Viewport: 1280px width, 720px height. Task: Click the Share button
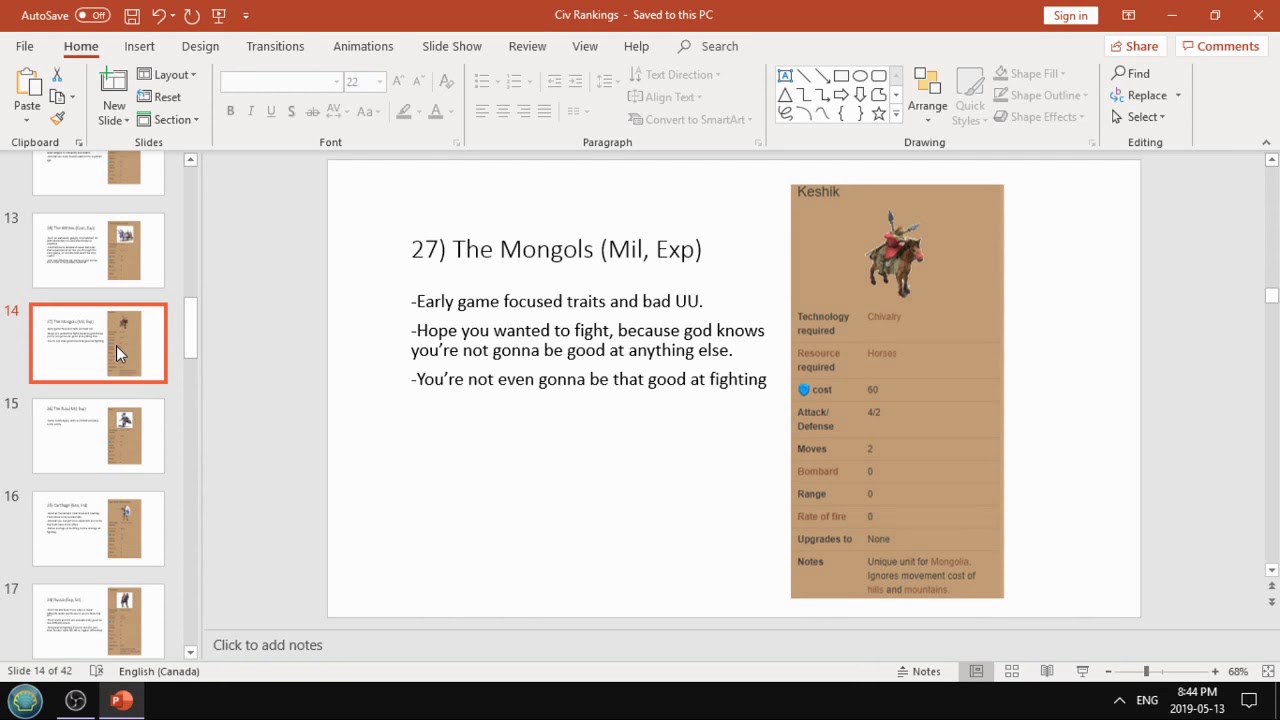1134,46
